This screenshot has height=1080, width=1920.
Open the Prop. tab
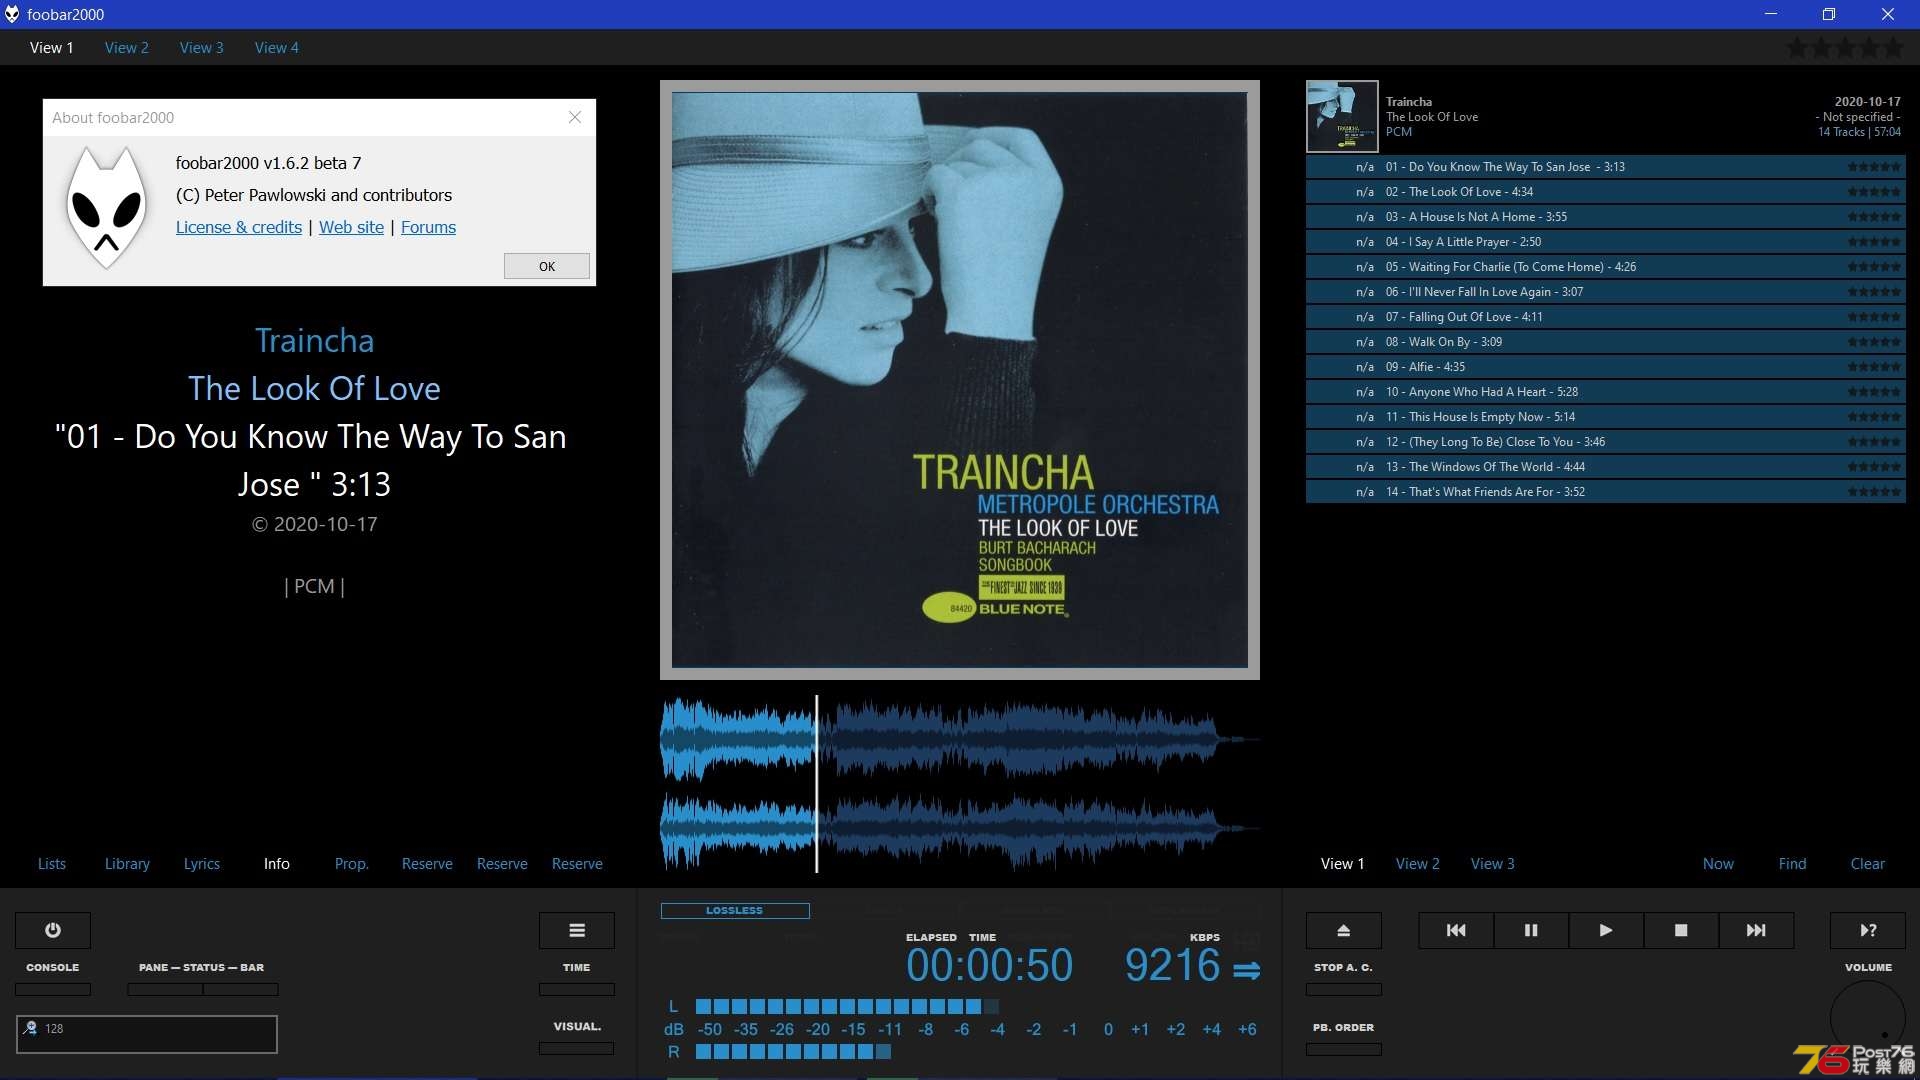click(352, 863)
